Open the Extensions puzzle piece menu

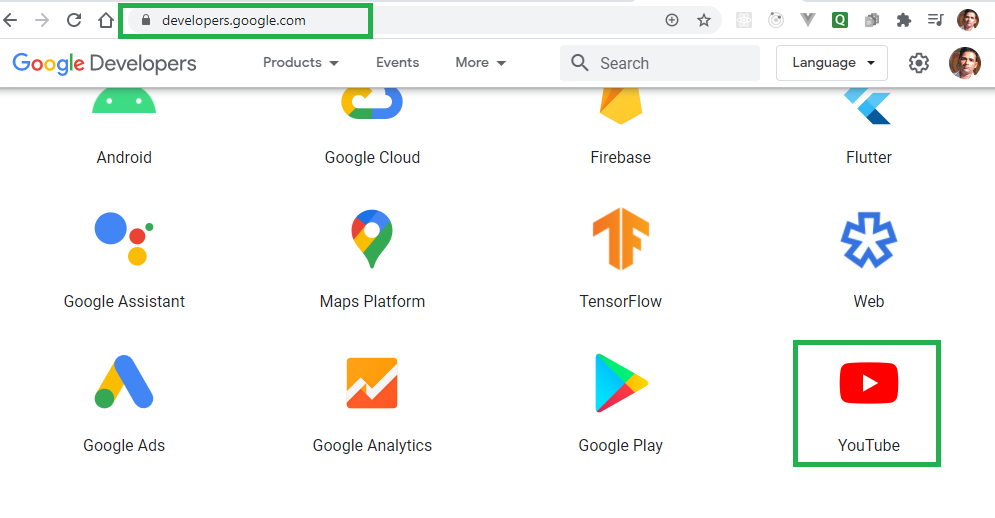tap(904, 20)
